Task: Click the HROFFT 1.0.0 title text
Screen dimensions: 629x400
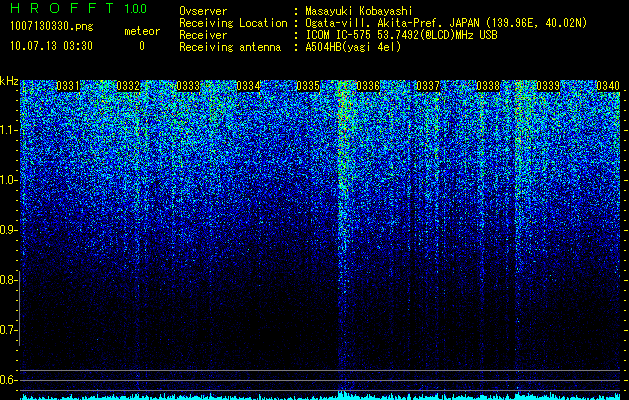Action: [78, 8]
